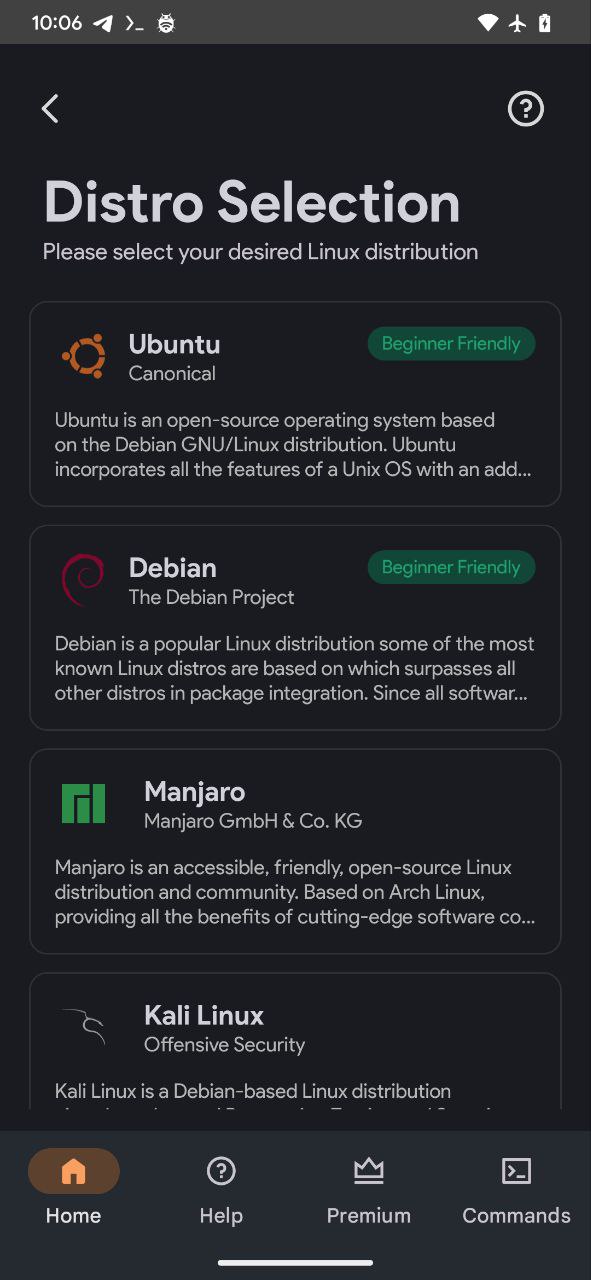Tap the gesture navigation bar at bottom
591x1280 pixels.
pyautogui.click(x=295, y=1261)
